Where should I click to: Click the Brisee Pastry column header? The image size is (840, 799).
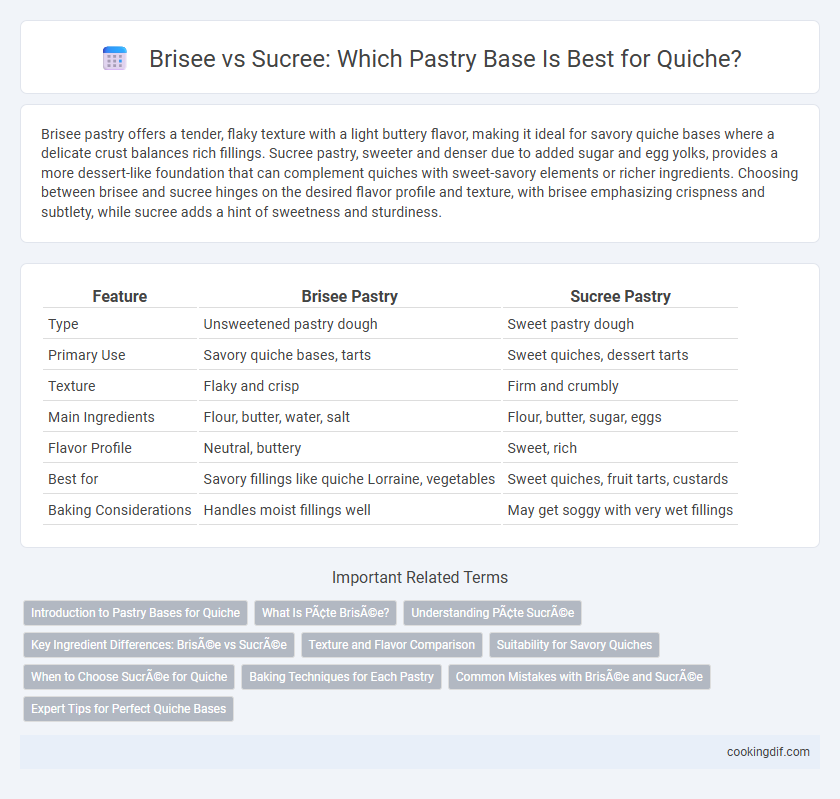tap(349, 296)
